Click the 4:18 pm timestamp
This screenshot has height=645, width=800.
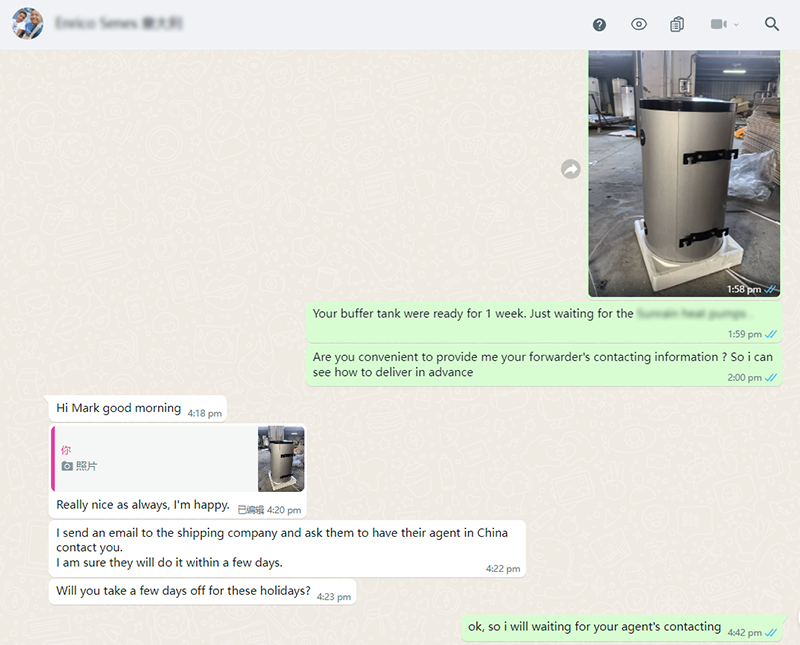click(205, 413)
